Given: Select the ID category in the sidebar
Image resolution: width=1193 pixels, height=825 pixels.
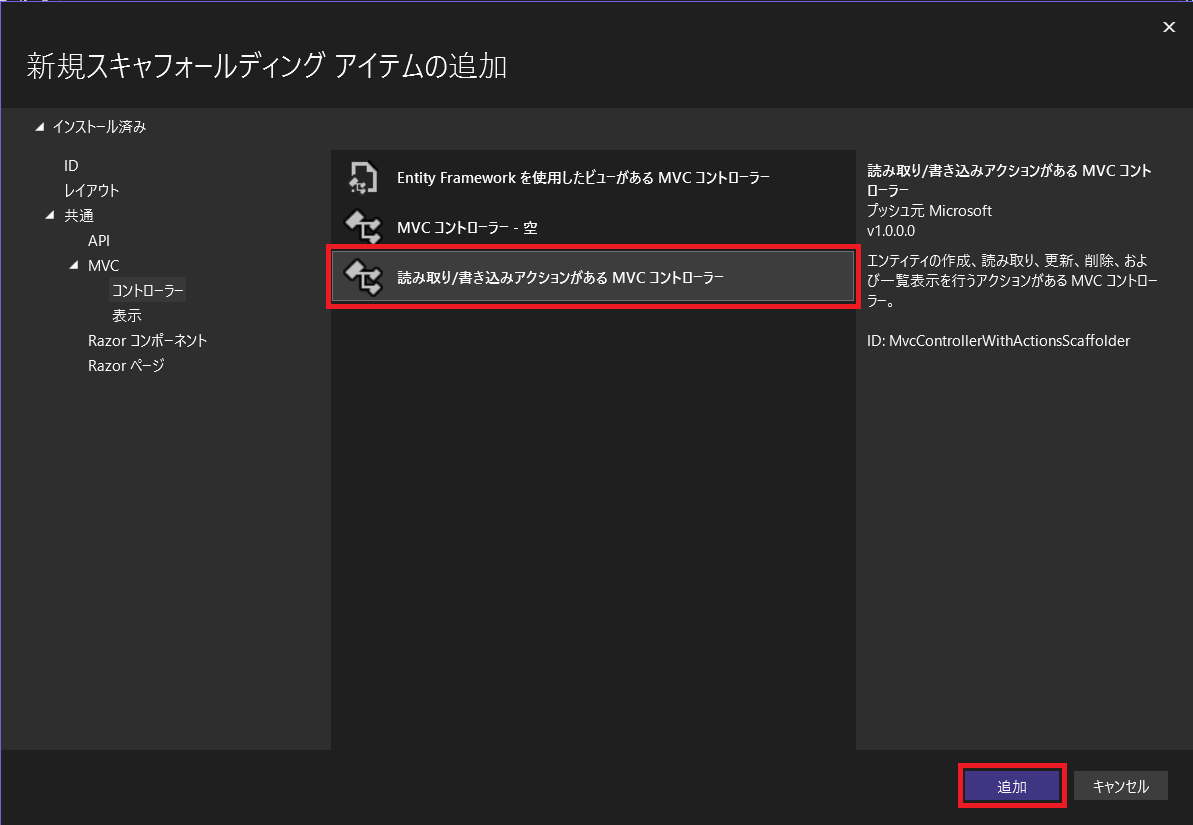Looking at the screenshot, I should (71, 165).
